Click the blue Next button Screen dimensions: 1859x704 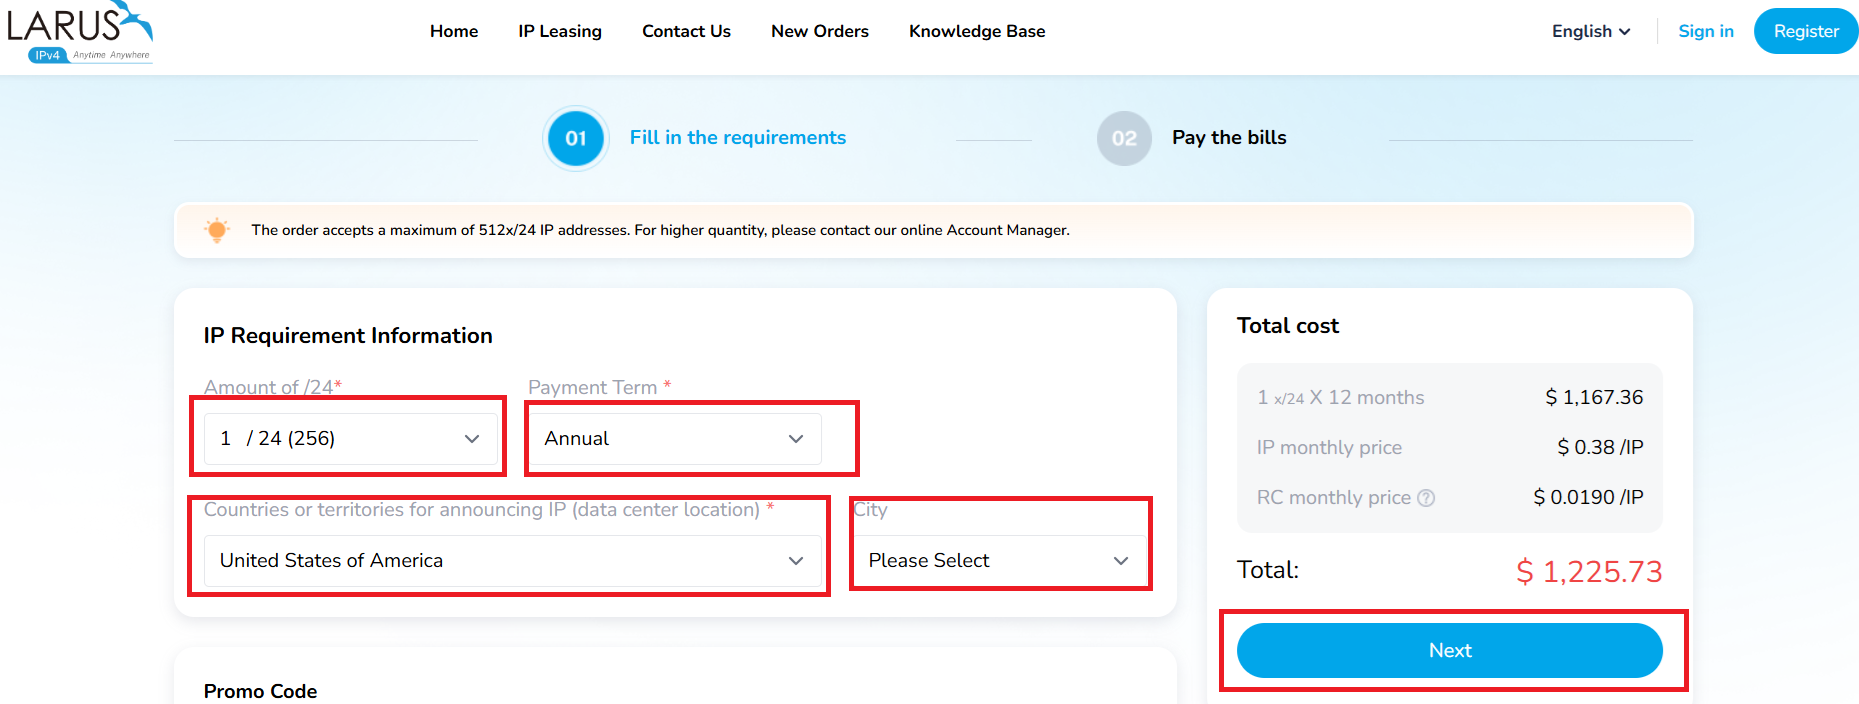[1450, 650]
